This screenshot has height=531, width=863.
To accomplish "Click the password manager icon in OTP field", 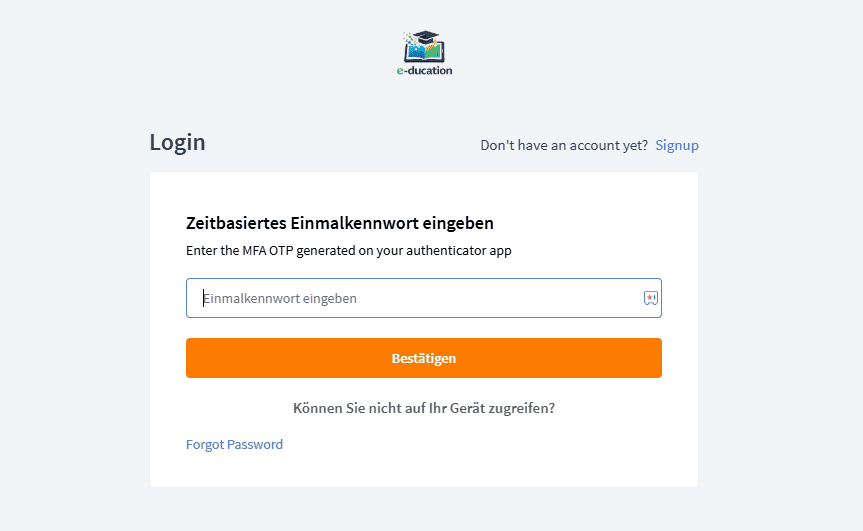I will pyautogui.click(x=650, y=298).
